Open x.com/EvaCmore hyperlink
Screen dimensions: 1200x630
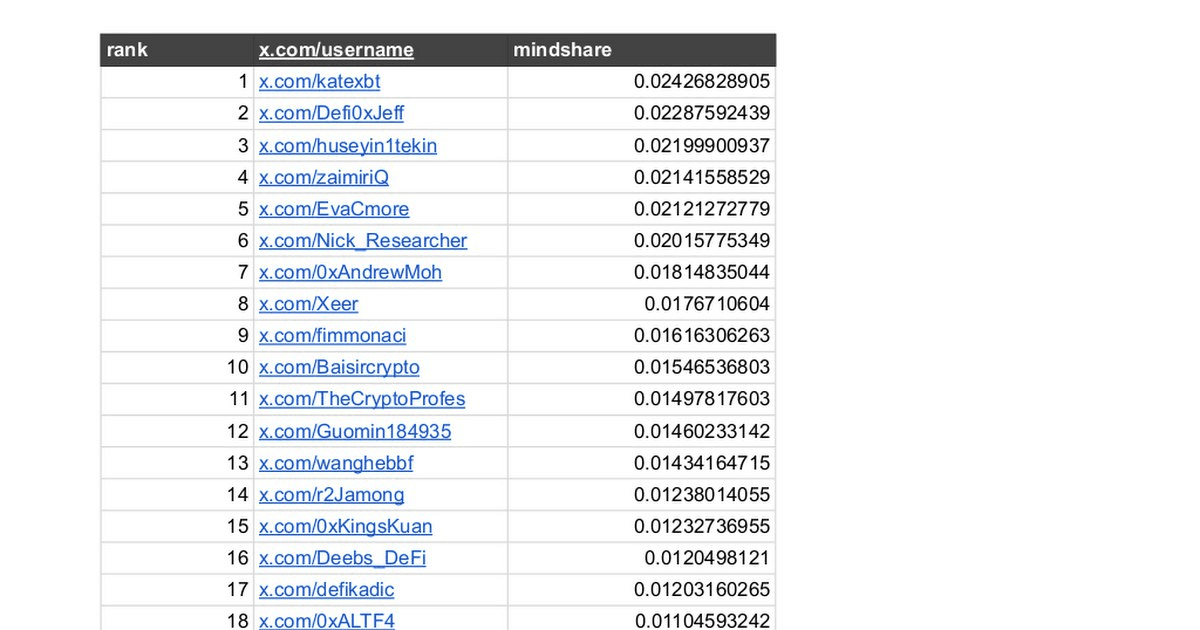point(333,209)
